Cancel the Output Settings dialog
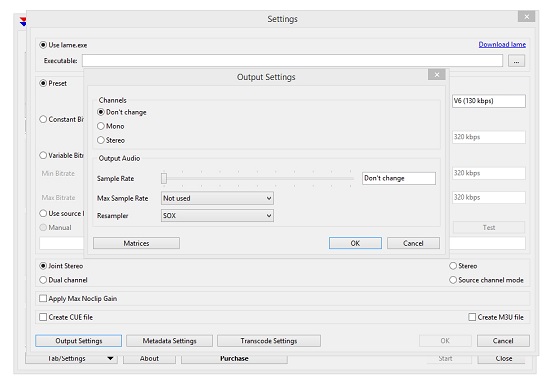The image size is (550, 390). coord(413,243)
